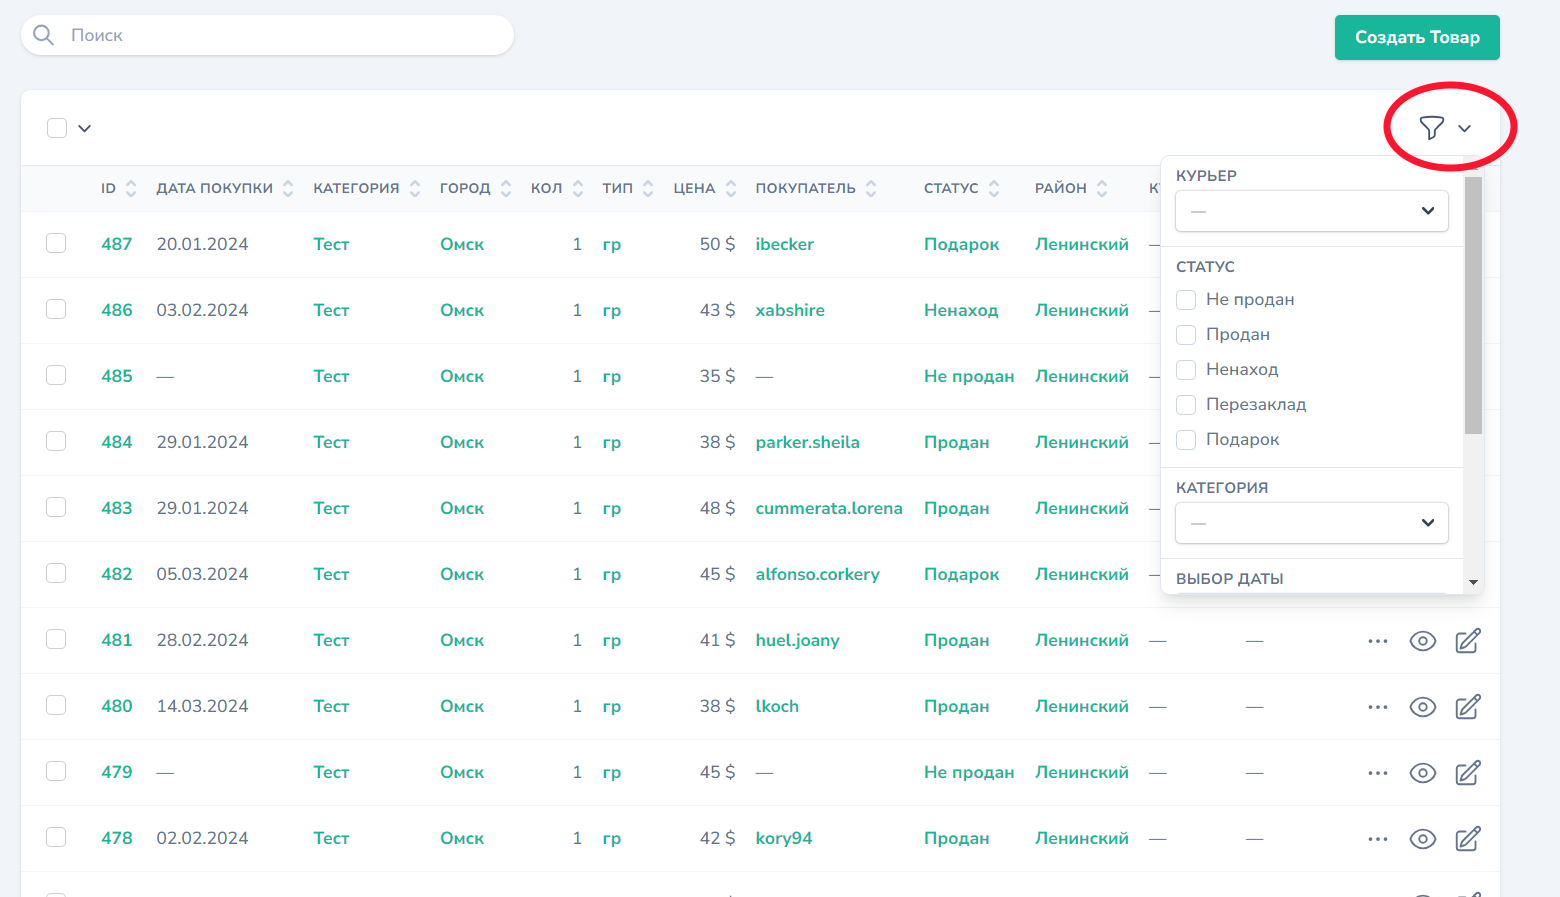Image resolution: width=1560 pixels, height=897 pixels.
Task: Sort by Покупатель column
Action: tap(871, 188)
